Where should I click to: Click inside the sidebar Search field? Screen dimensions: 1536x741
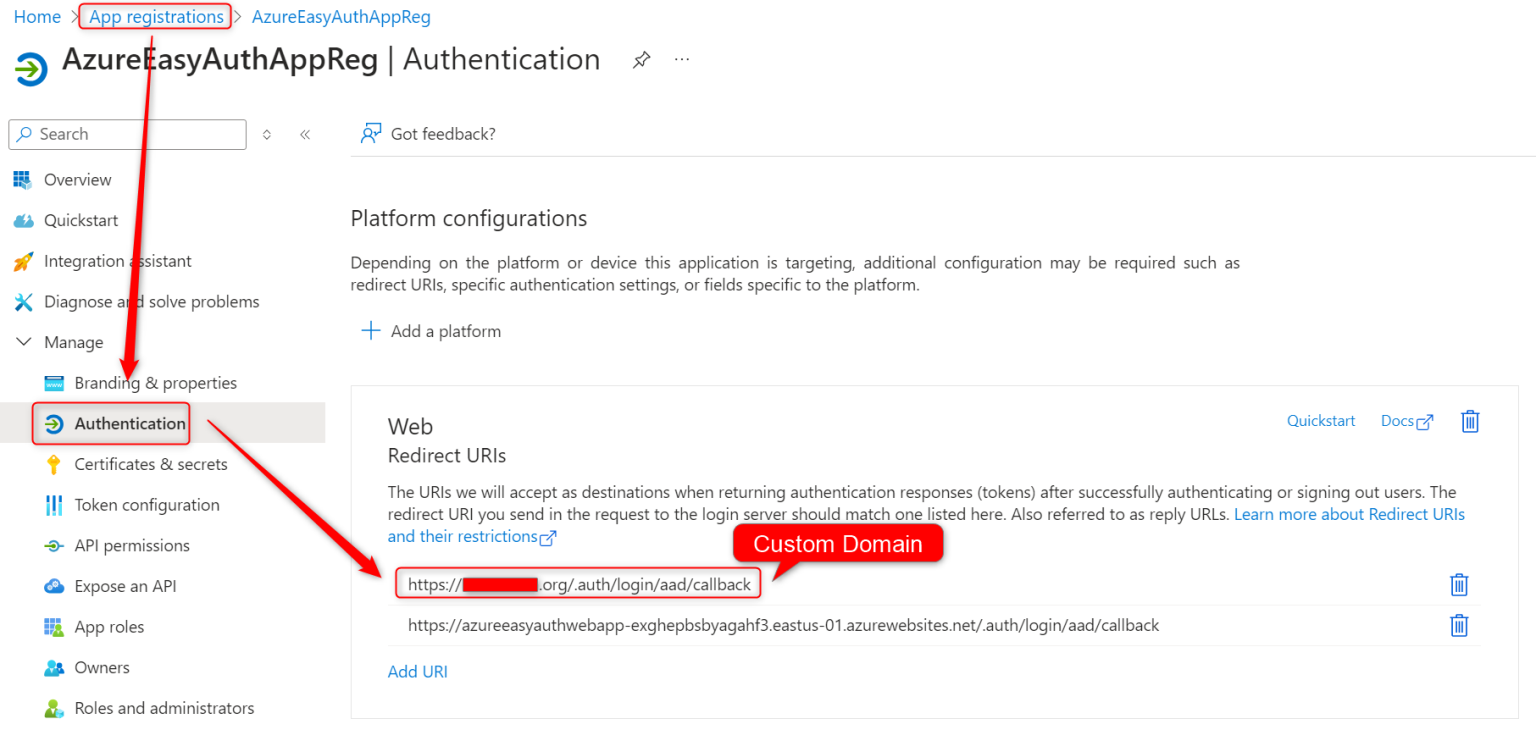coord(127,133)
